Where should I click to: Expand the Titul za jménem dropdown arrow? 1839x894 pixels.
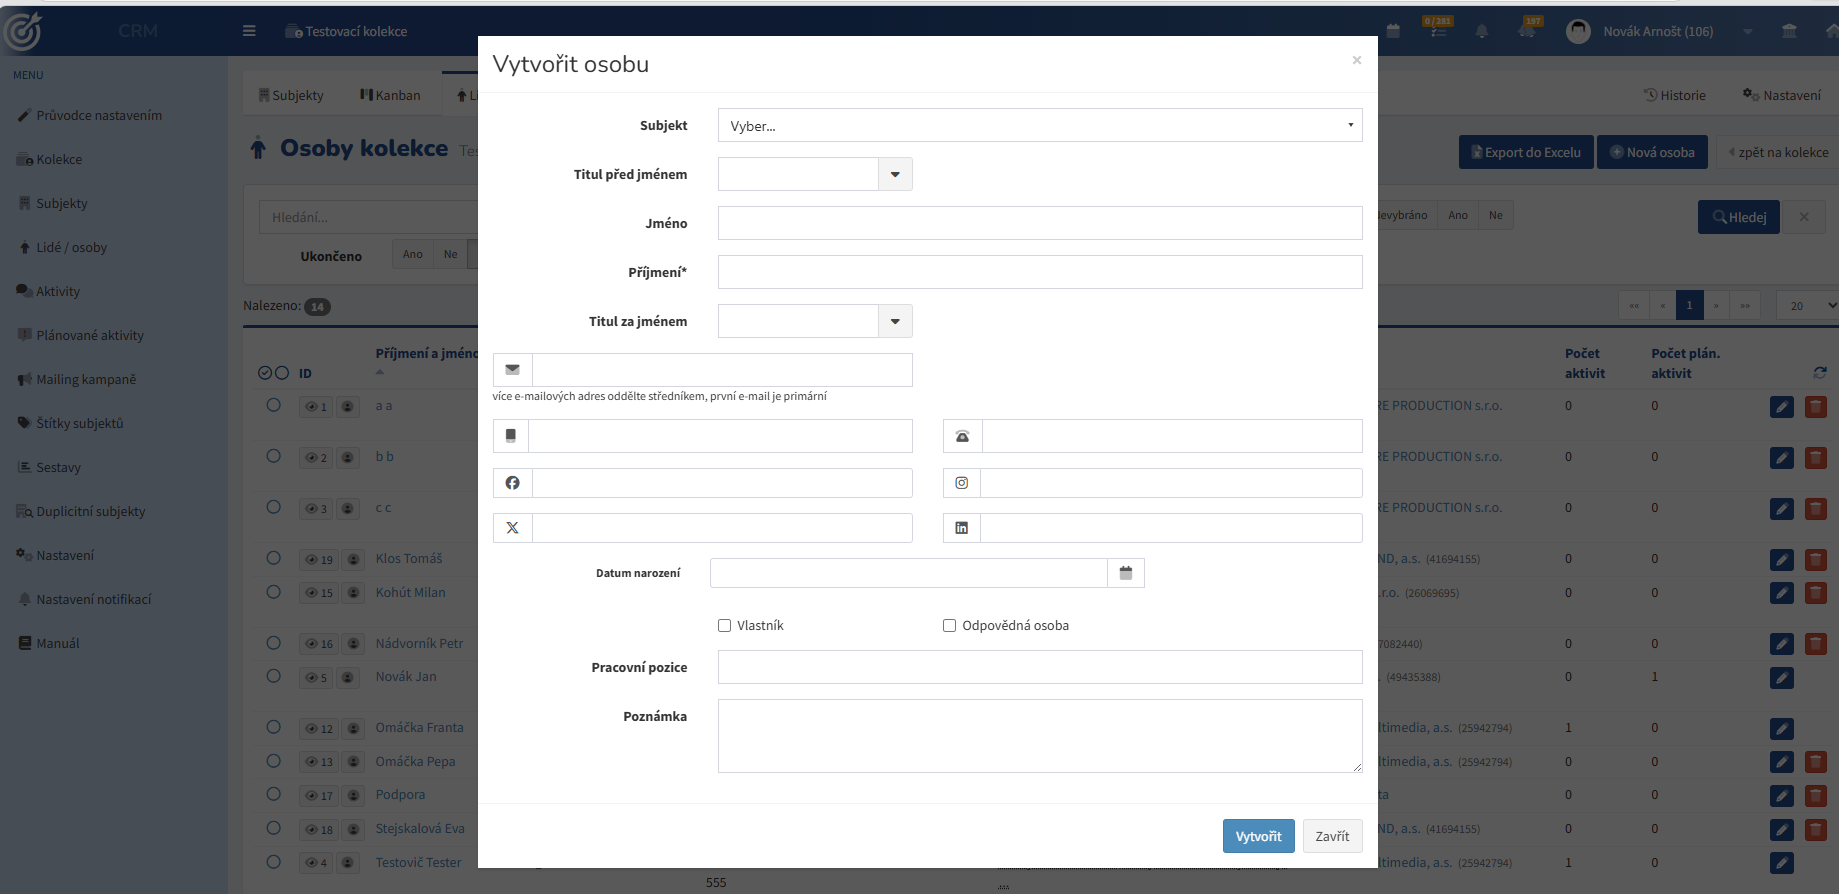(895, 321)
